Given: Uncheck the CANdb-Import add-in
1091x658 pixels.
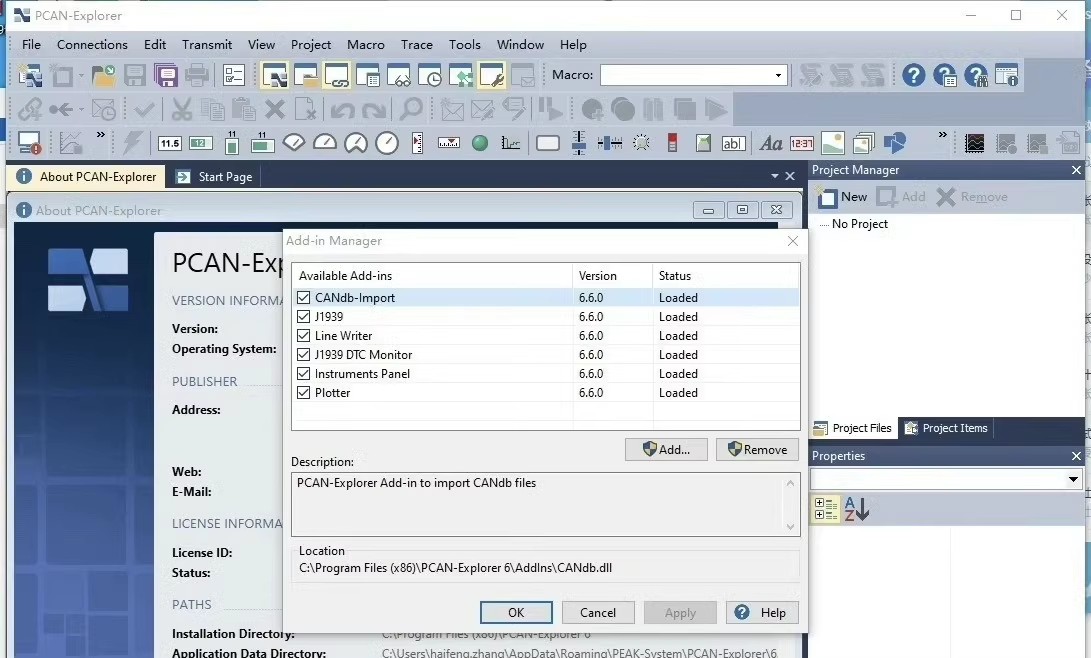Looking at the screenshot, I should click(303, 298).
